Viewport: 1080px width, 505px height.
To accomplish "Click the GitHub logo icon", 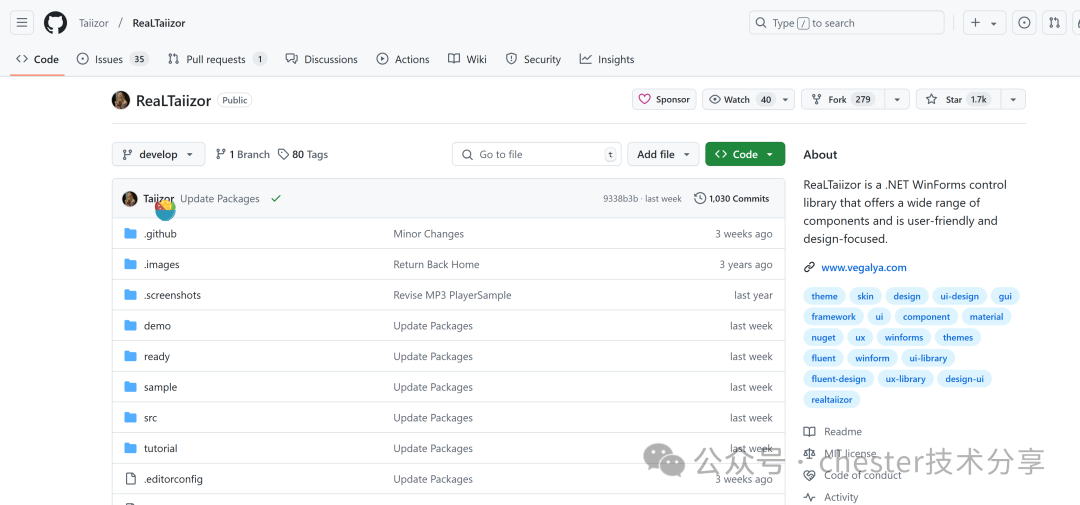I will [56, 23].
